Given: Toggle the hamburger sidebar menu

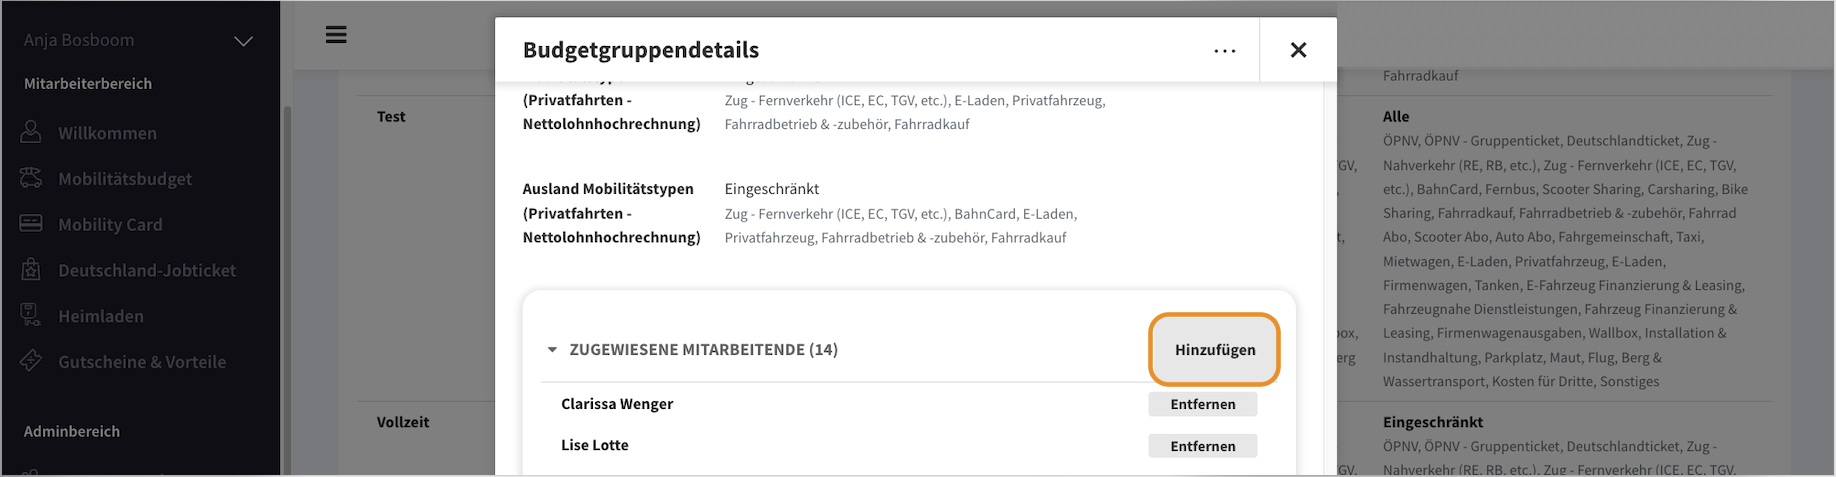Looking at the screenshot, I should 336,35.
